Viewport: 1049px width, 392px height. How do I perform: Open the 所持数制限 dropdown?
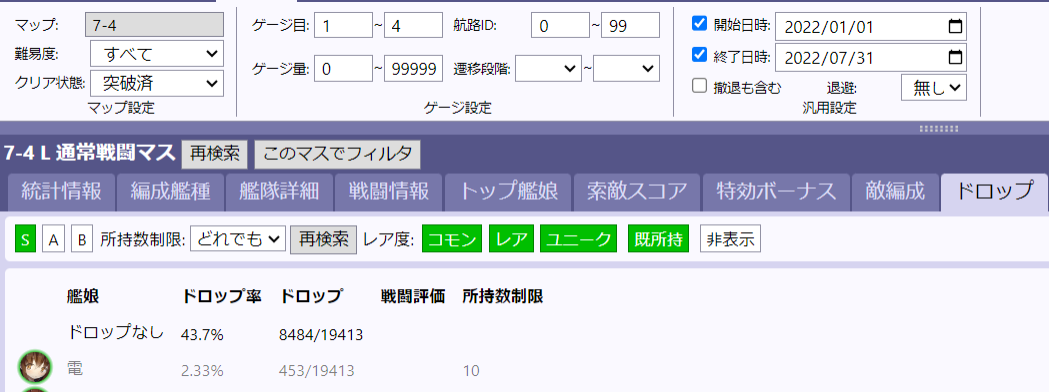click(238, 239)
